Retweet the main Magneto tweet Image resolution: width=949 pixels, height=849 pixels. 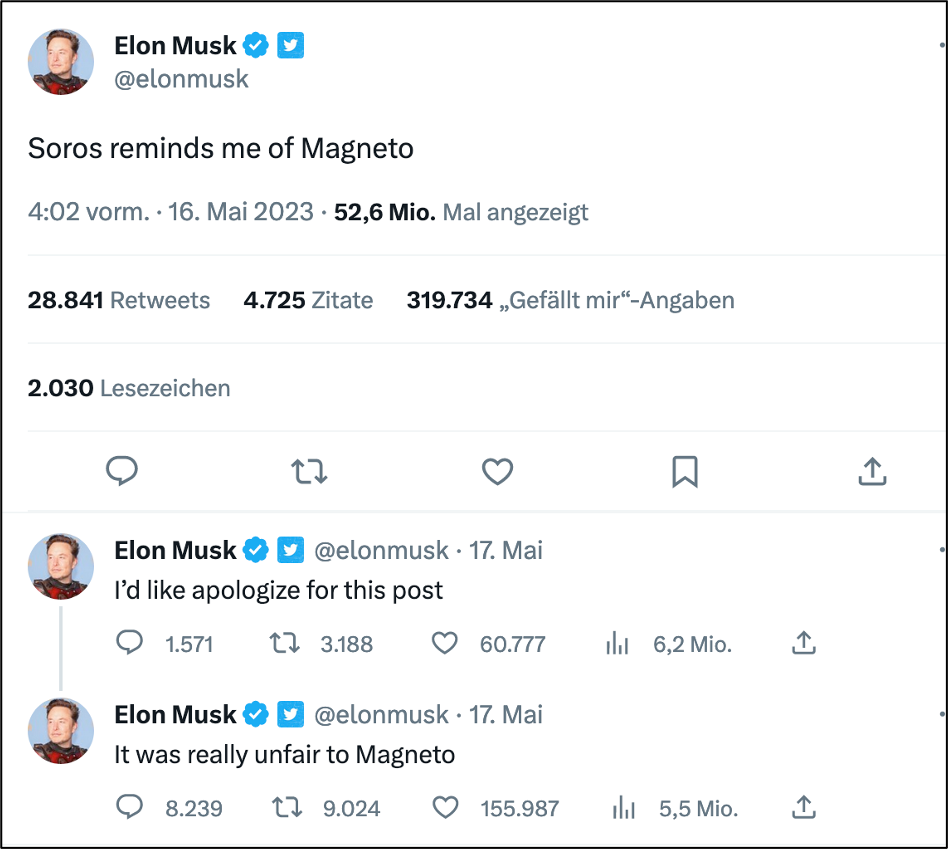pyautogui.click(x=309, y=470)
